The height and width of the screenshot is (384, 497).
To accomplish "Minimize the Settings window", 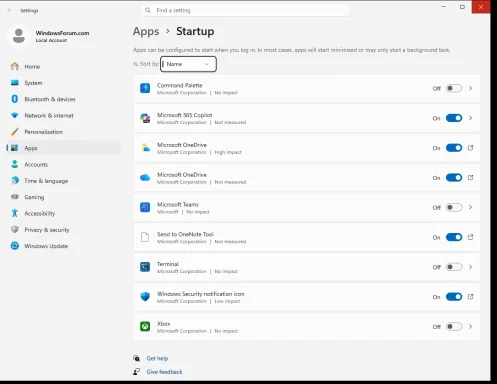I will tap(443, 7).
